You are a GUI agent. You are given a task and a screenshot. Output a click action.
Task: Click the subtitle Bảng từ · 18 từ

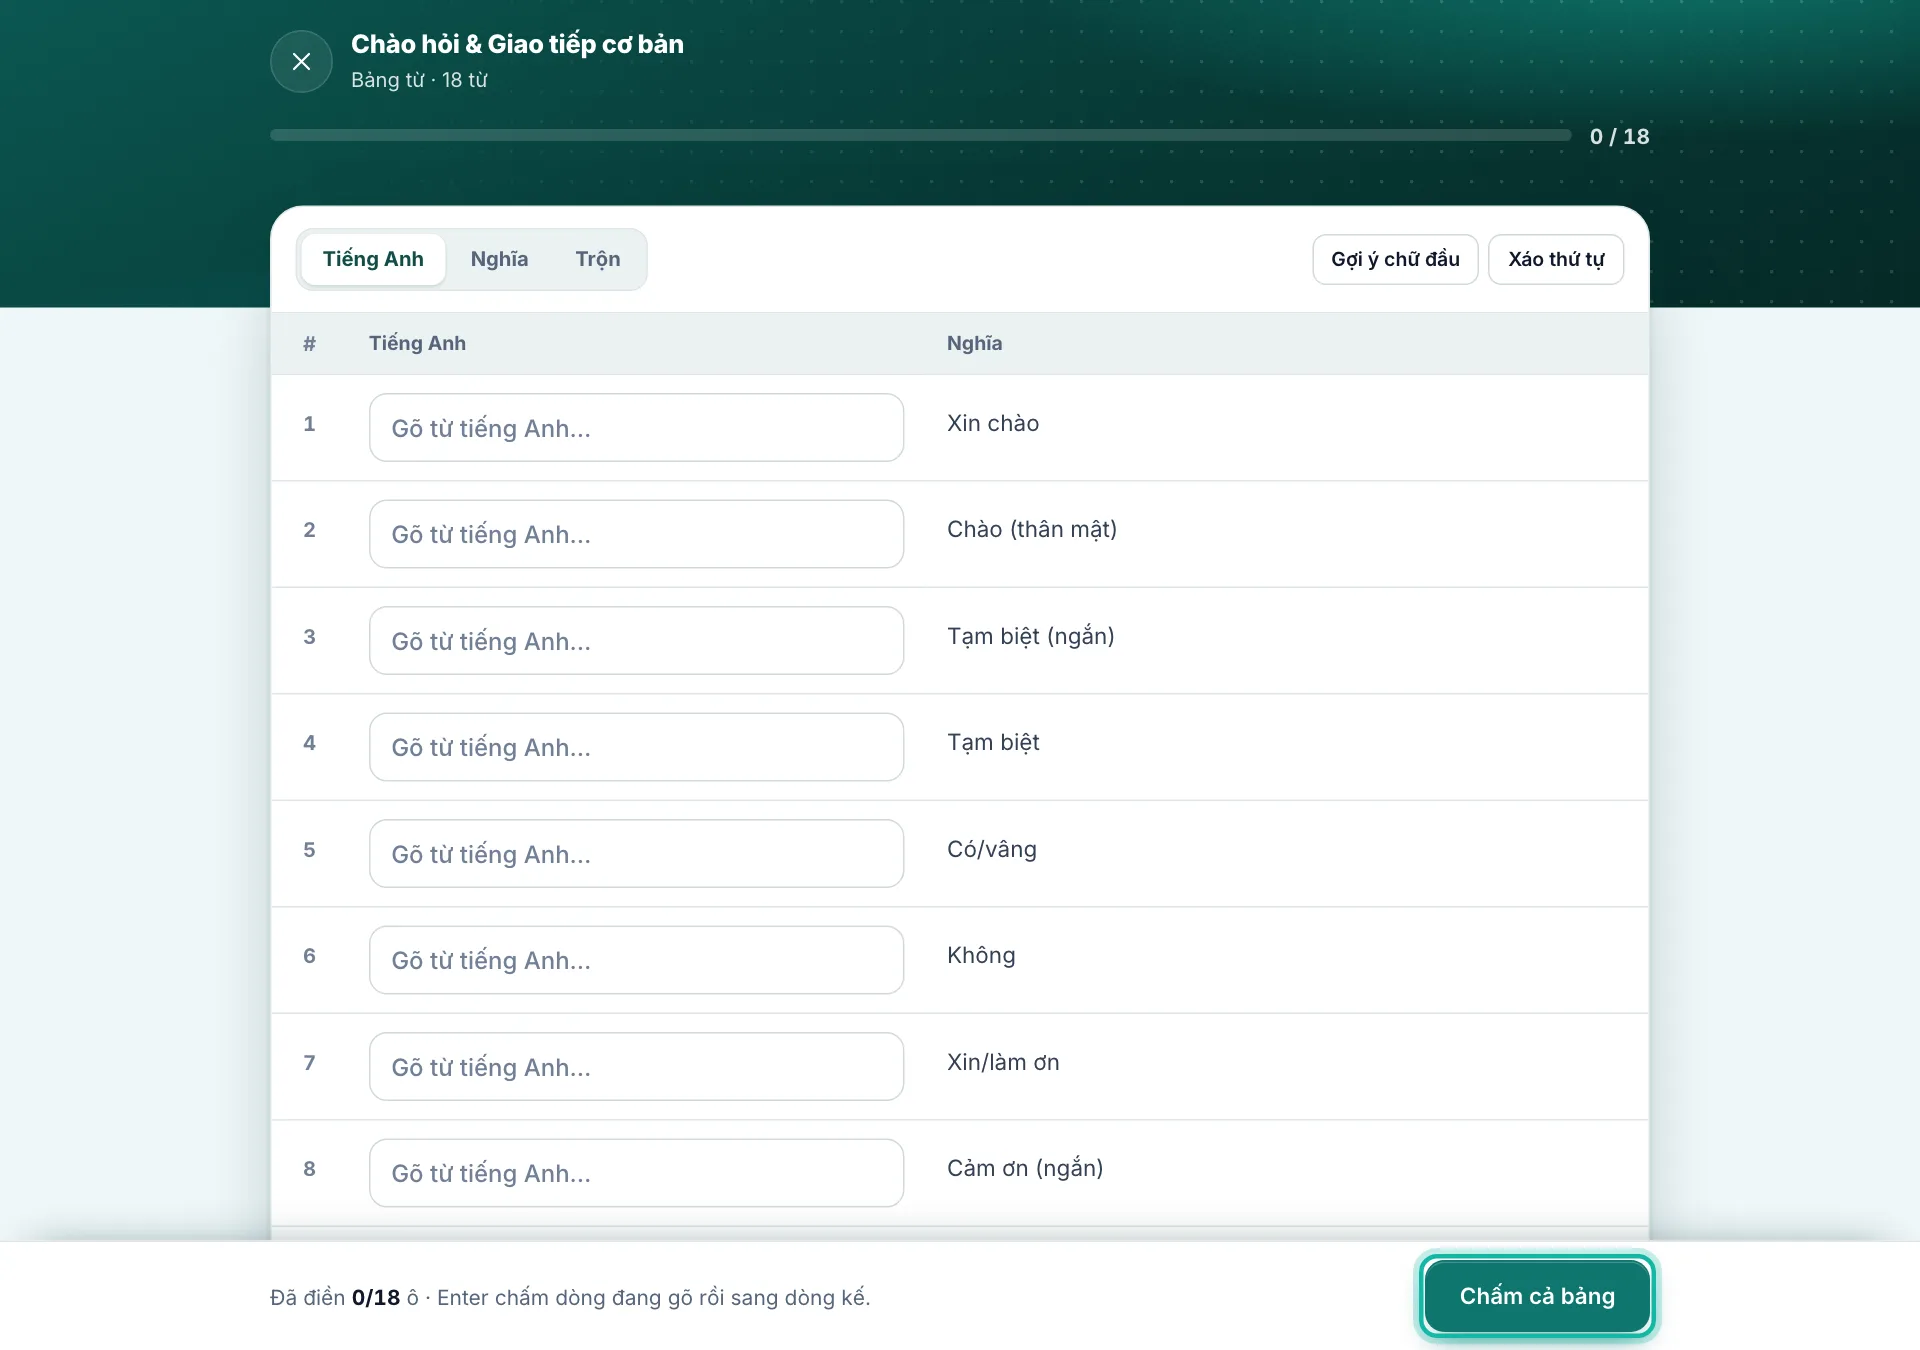(x=419, y=80)
